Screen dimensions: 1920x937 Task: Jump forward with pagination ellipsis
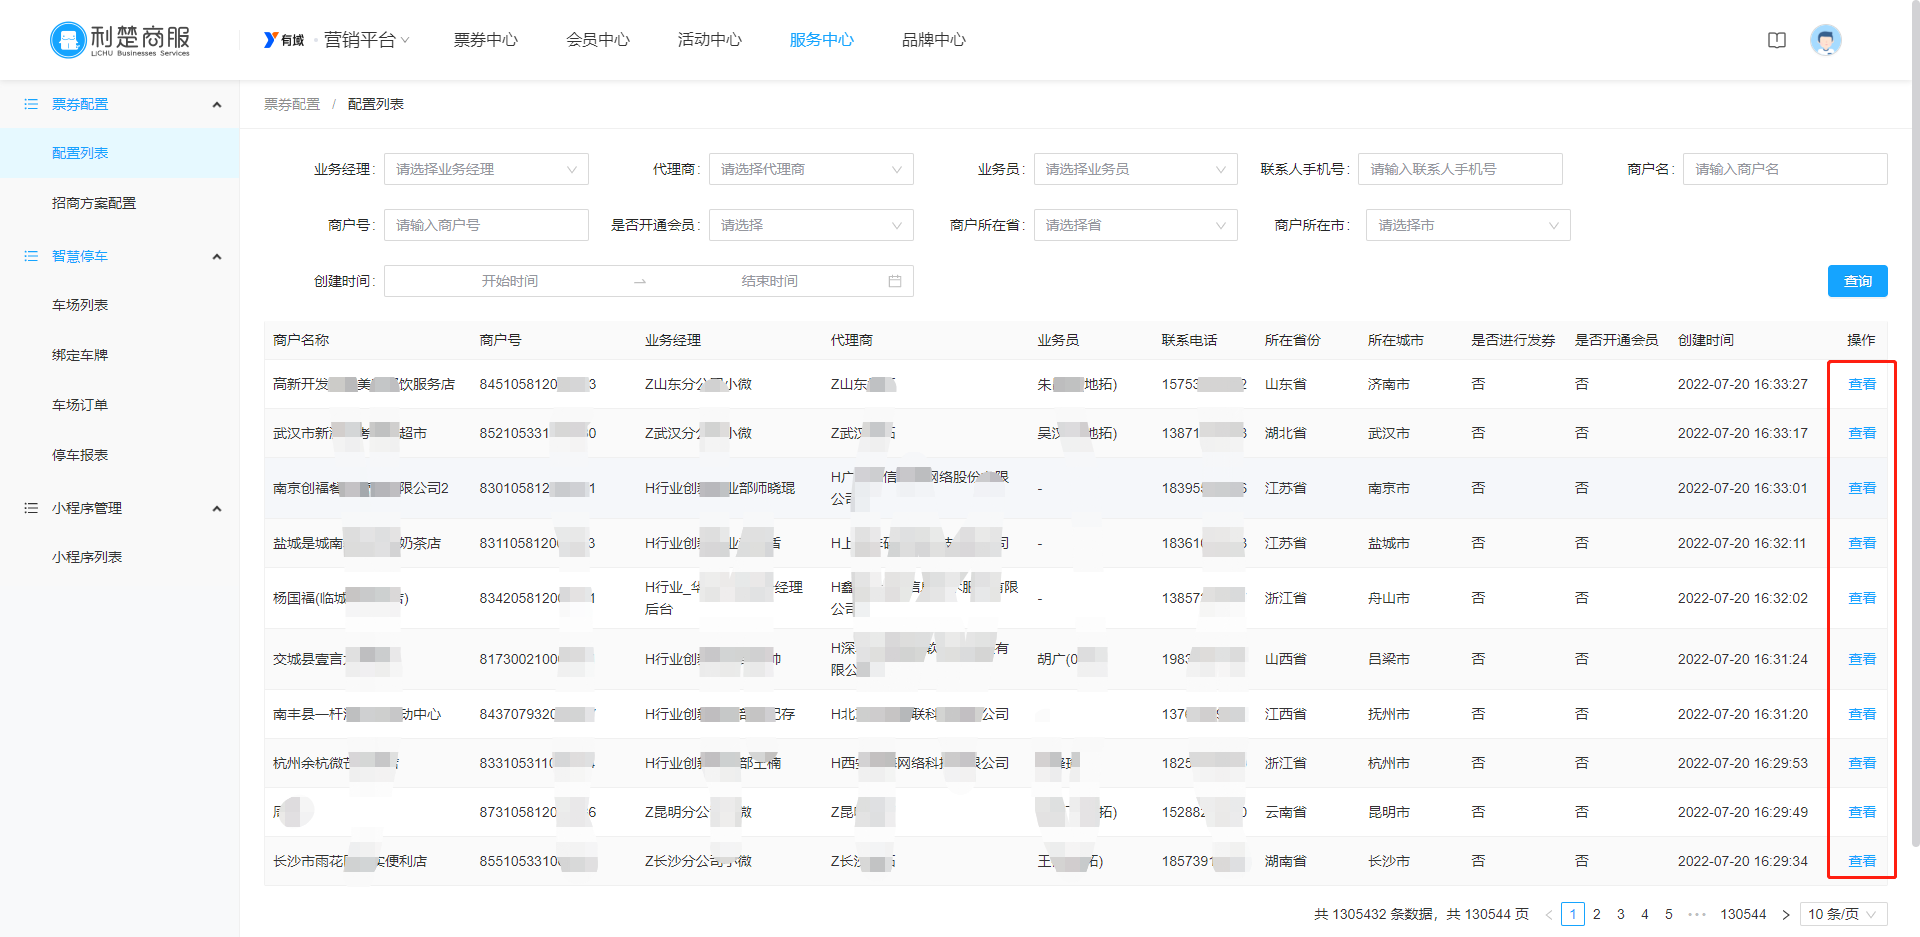1697,914
